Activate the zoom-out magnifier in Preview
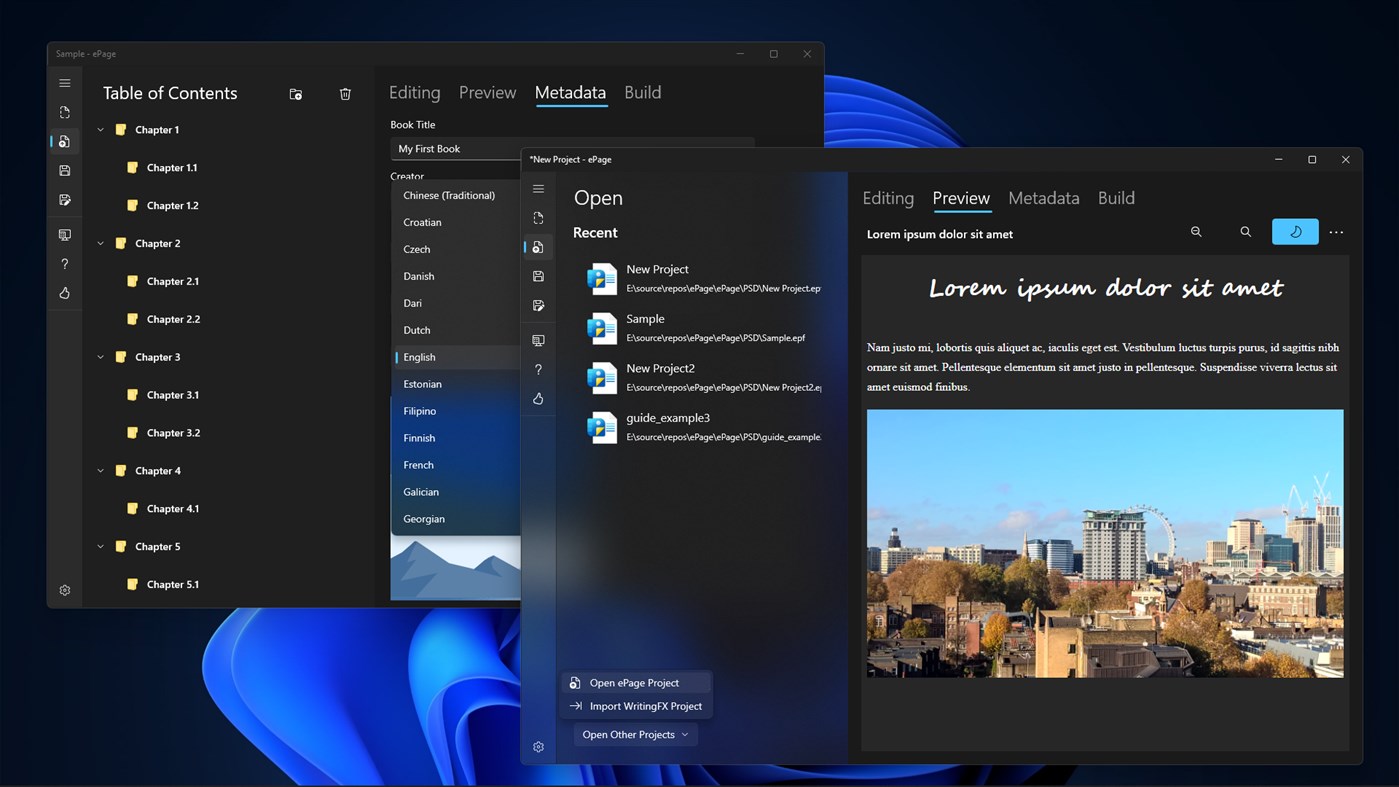The height and width of the screenshot is (787, 1399). click(x=1196, y=231)
